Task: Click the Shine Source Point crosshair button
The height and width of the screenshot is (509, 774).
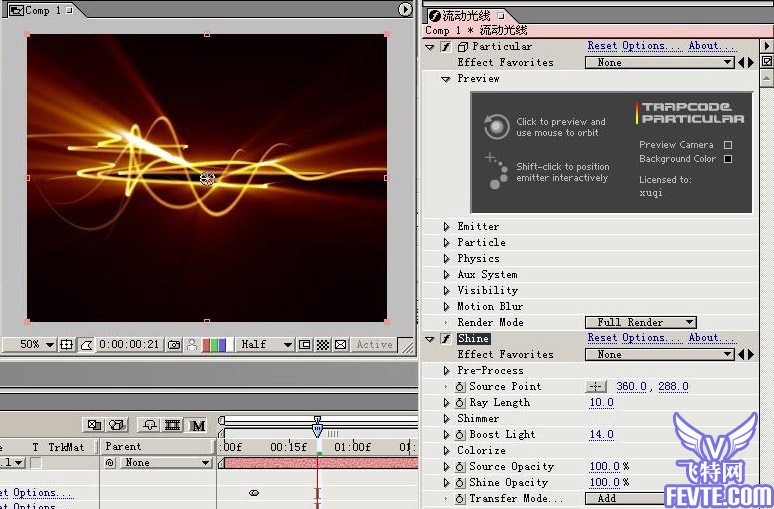Action: click(596, 387)
